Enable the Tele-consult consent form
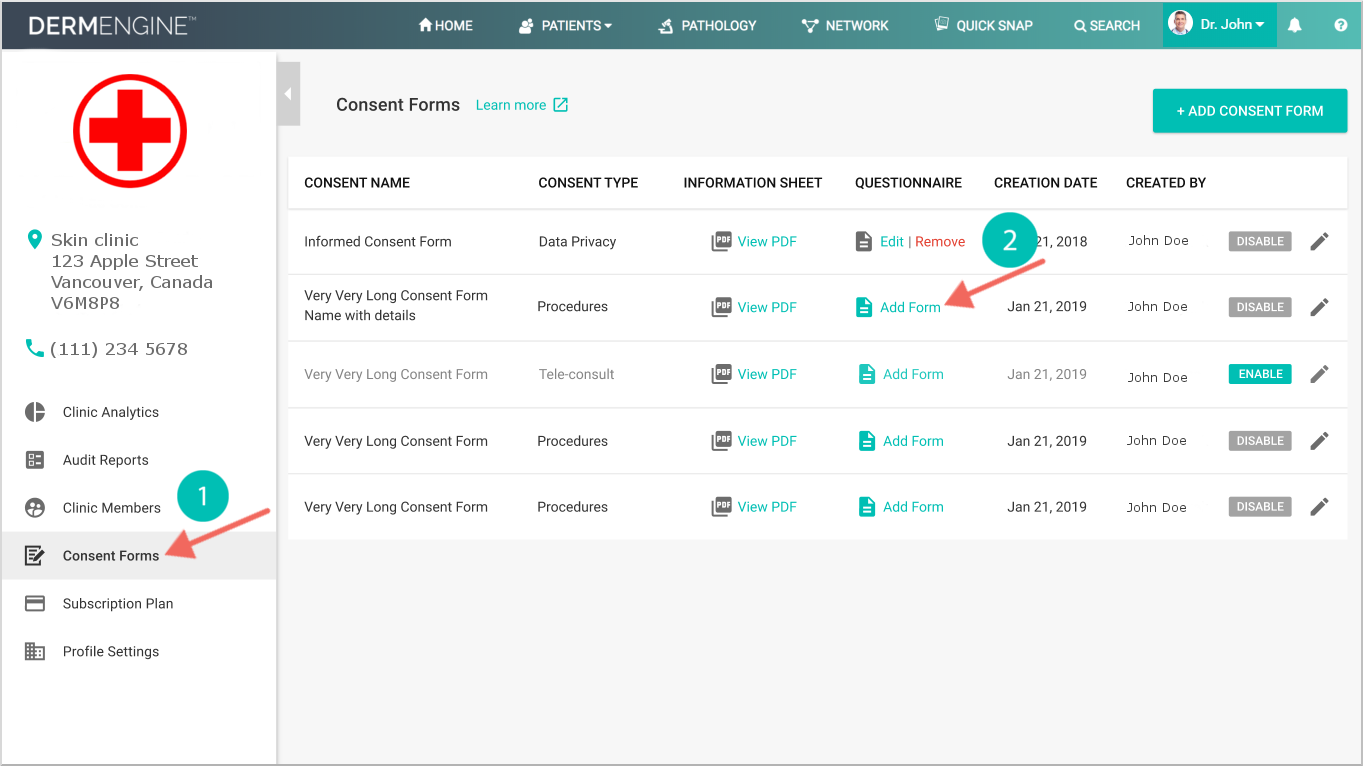1363x766 pixels. (1259, 374)
